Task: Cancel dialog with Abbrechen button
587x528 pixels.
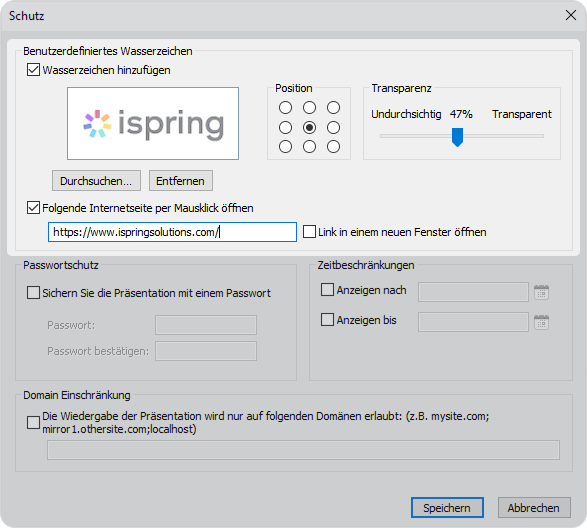Action: coord(534,508)
